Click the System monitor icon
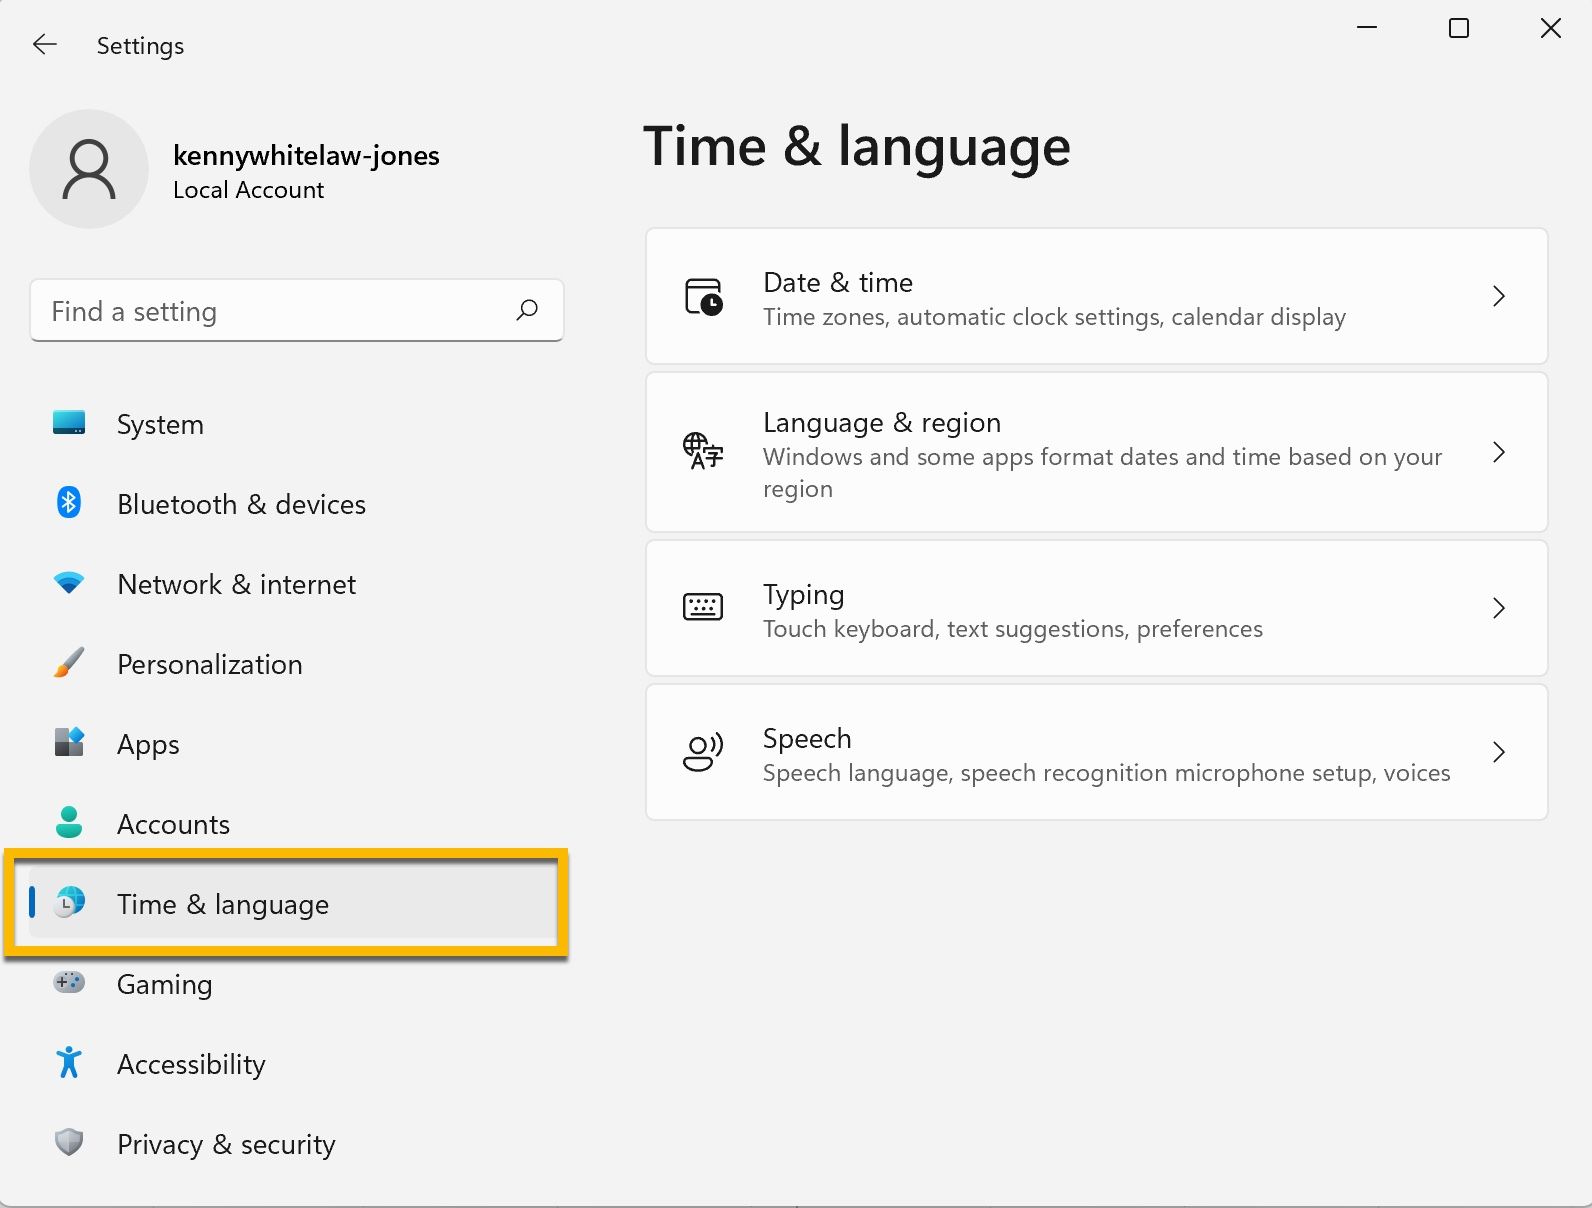 tap(69, 423)
